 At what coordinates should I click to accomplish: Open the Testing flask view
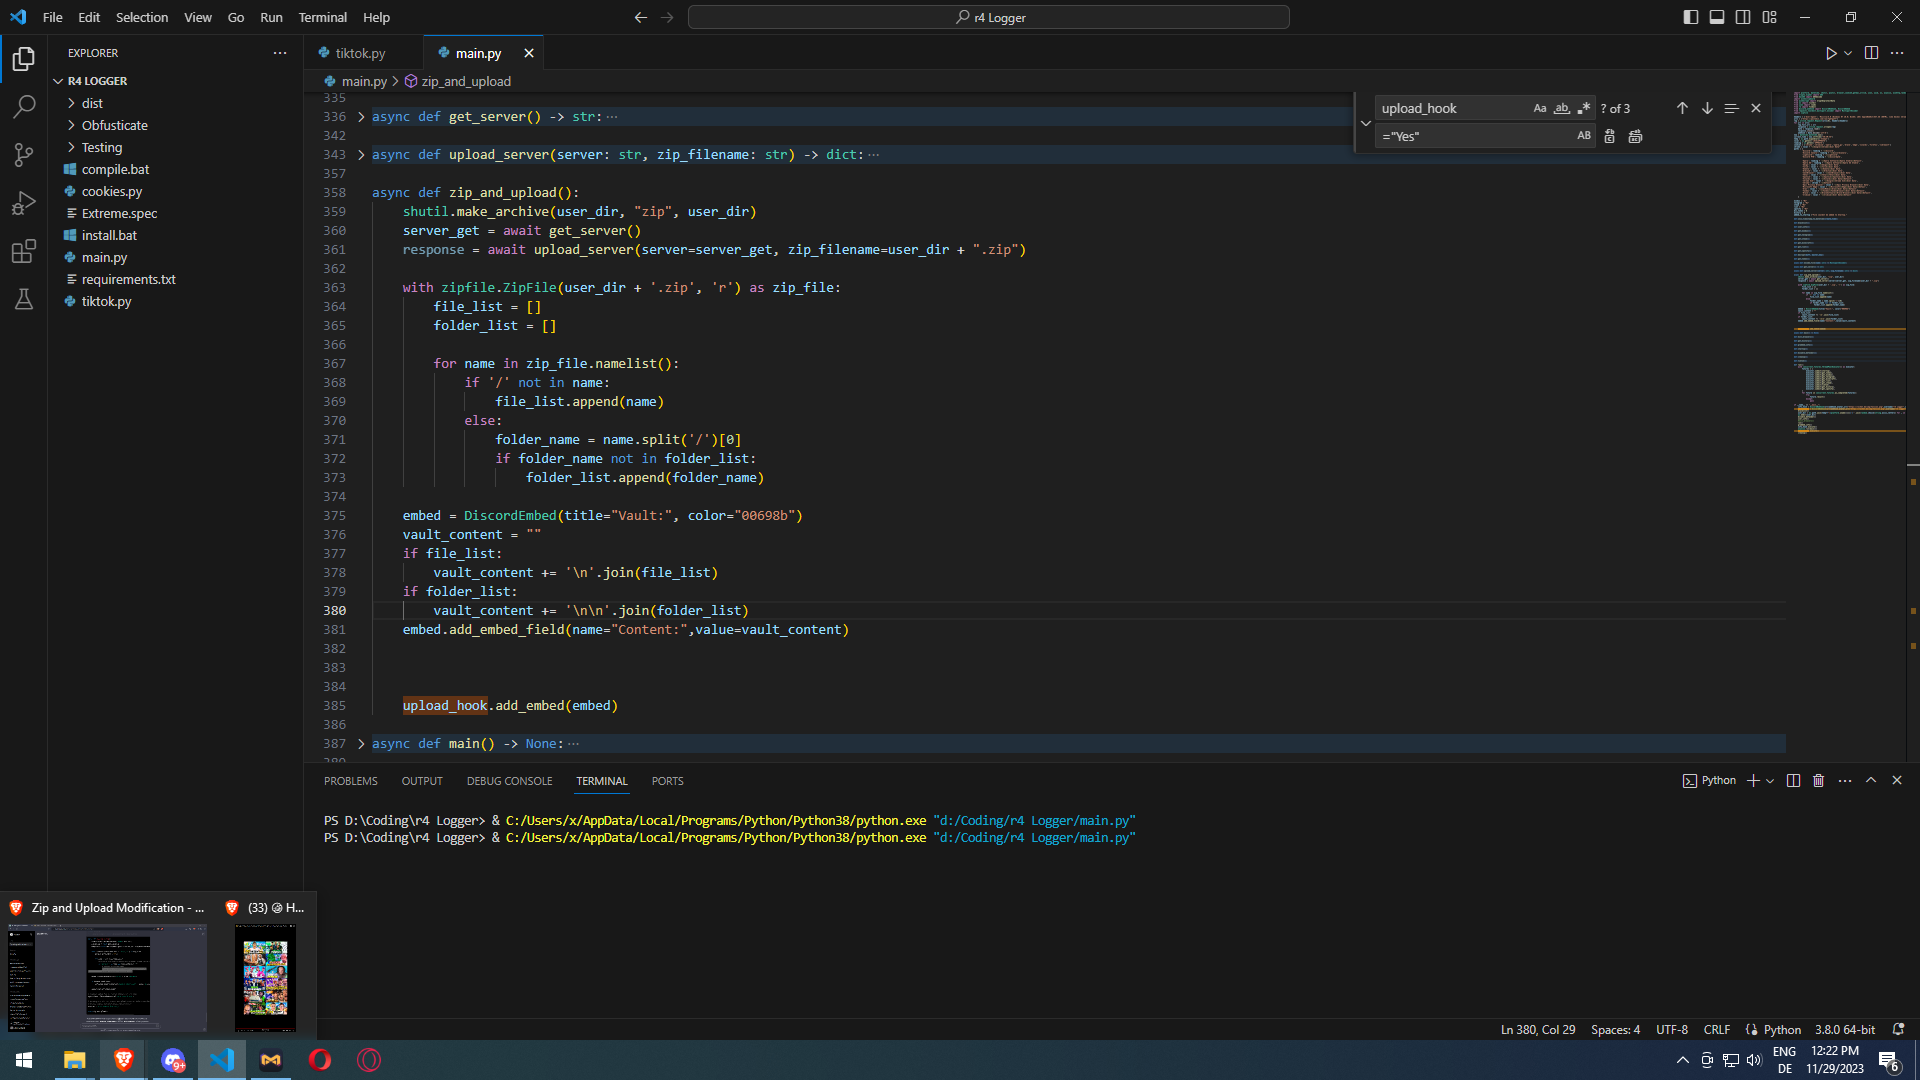[24, 299]
